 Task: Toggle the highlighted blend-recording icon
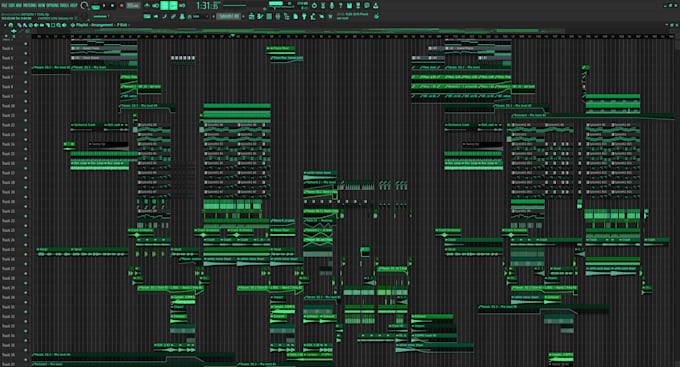click(173, 5)
